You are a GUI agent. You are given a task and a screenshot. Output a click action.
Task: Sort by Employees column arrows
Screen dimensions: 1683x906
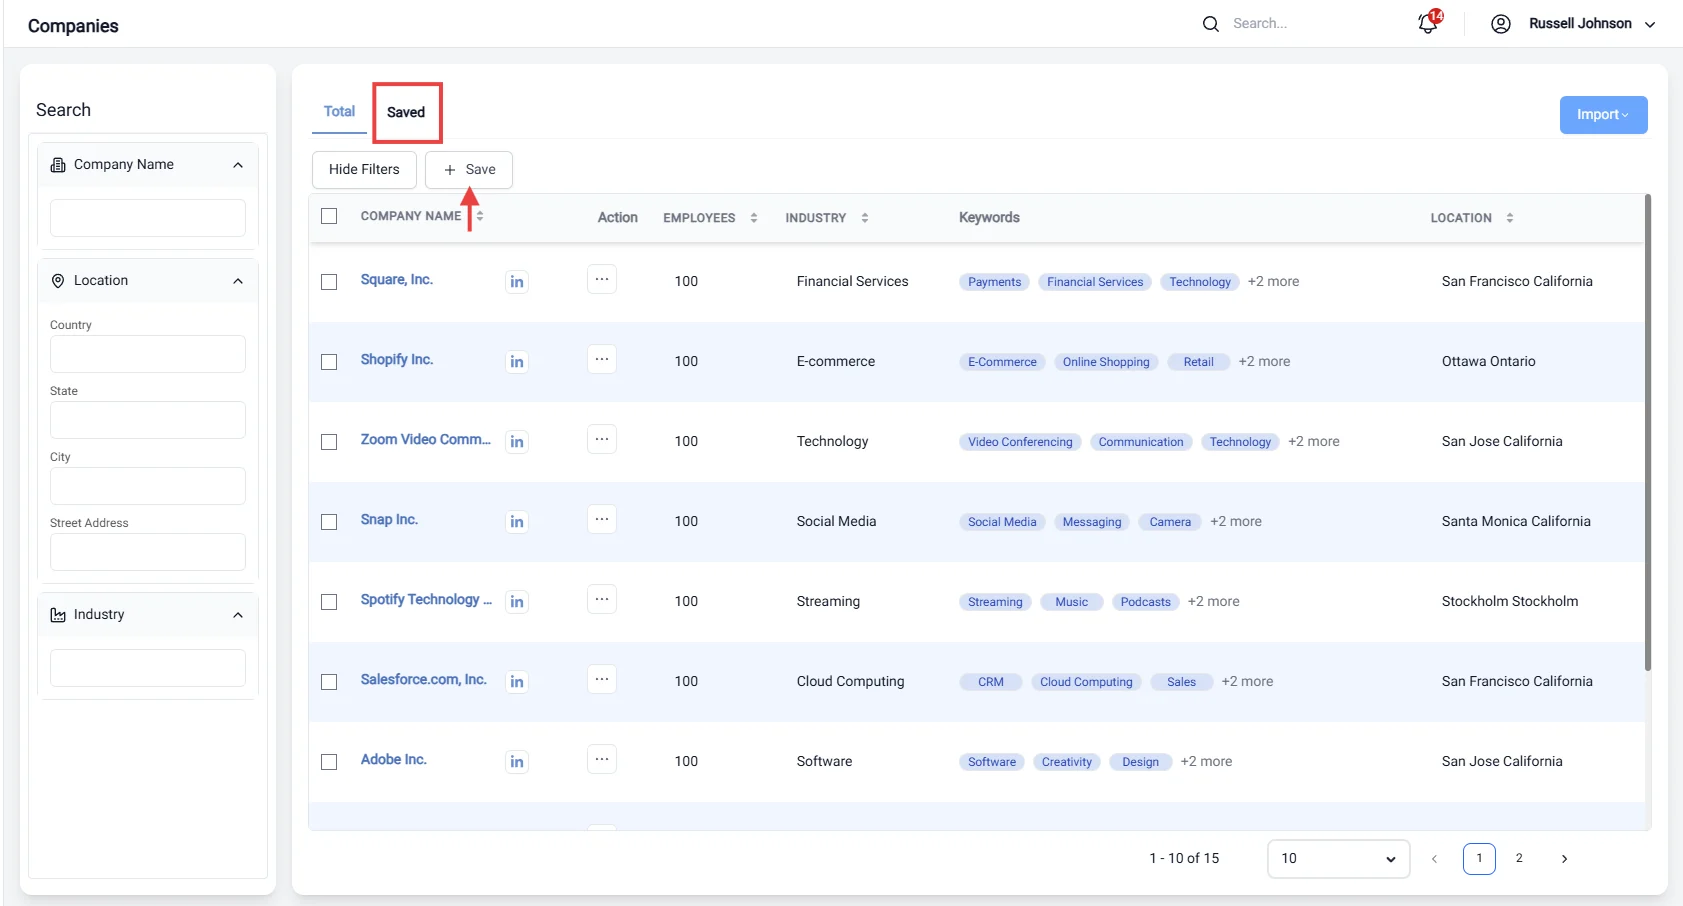click(754, 218)
